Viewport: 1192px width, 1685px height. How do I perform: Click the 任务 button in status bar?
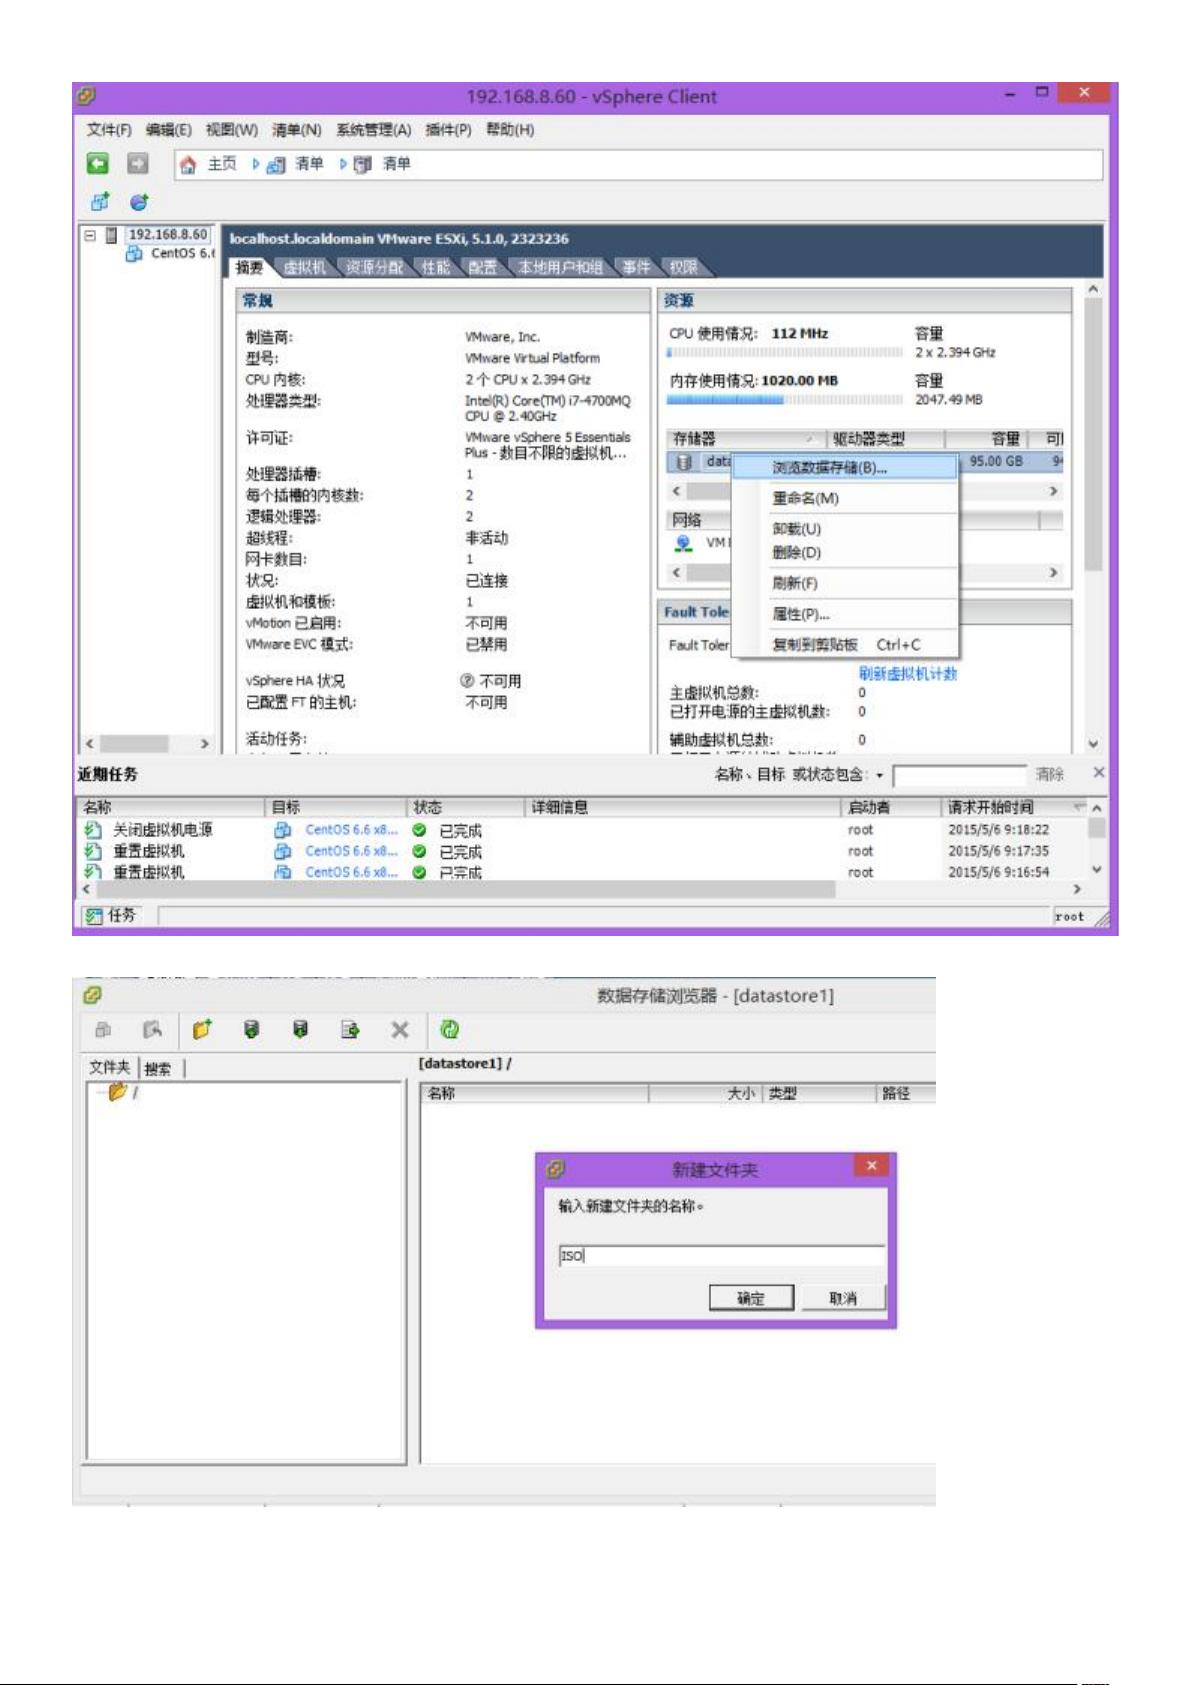111,915
